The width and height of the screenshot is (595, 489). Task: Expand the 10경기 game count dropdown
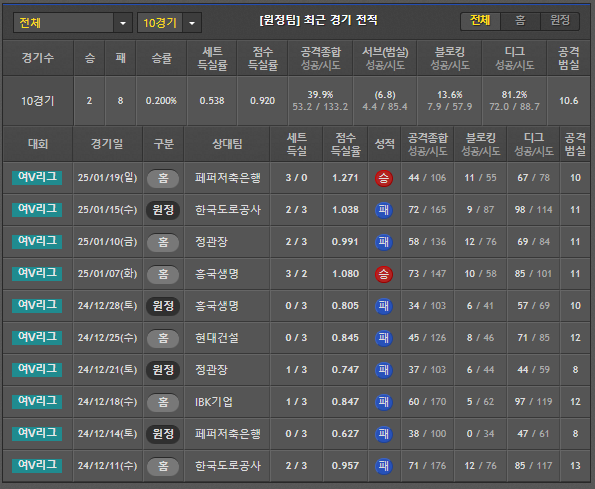(169, 23)
